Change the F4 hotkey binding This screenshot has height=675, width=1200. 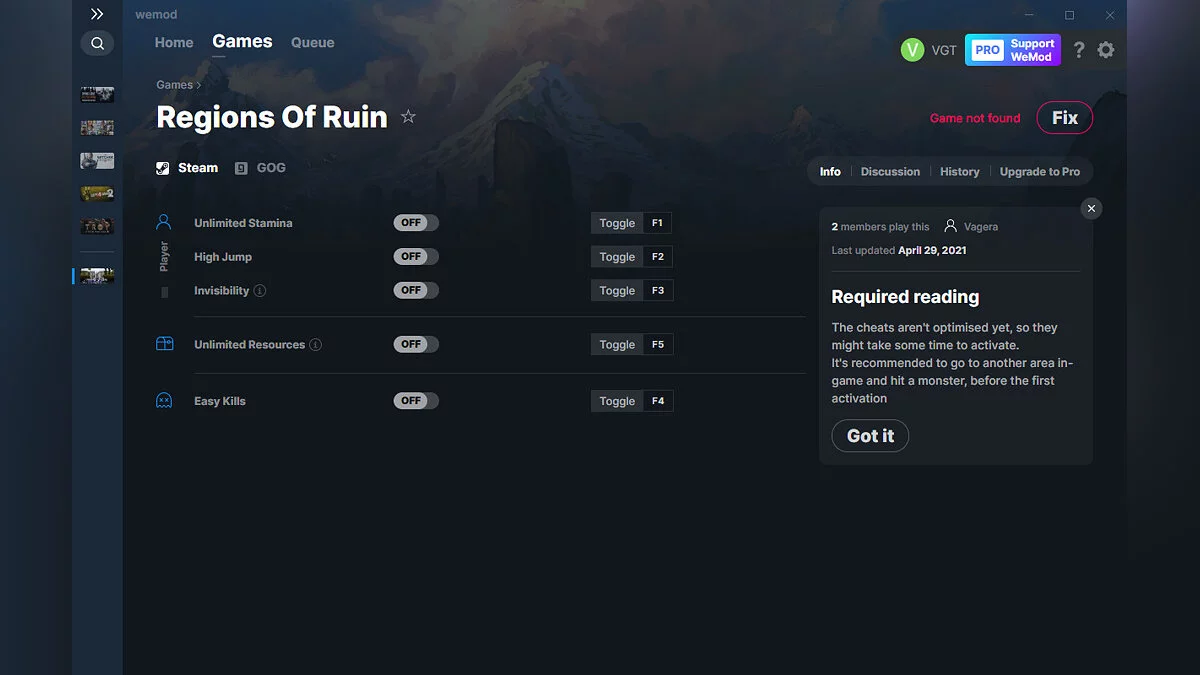(658, 401)
